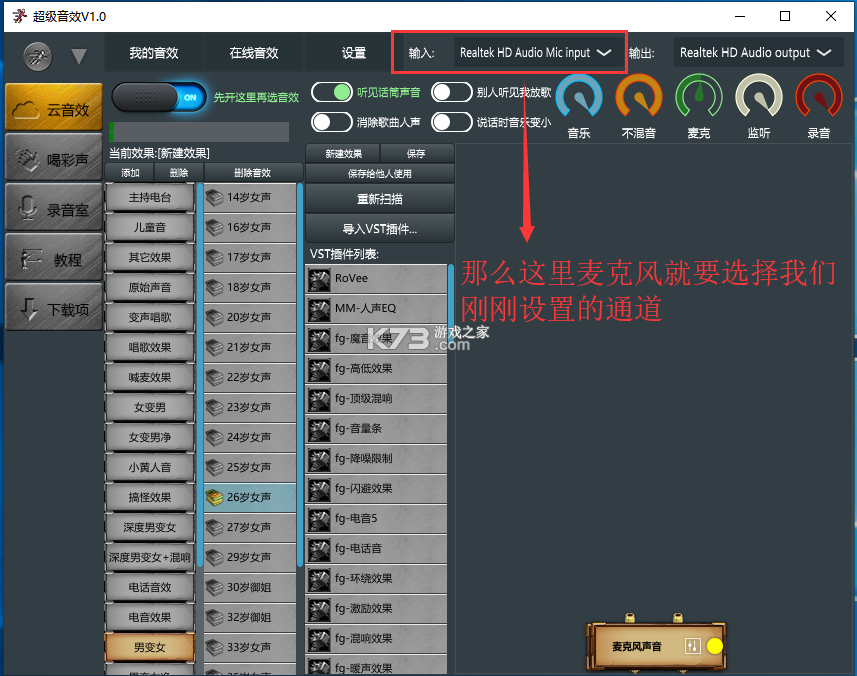Click the 30岁御姐 preset icon
The height and width of the screenshot is (676, 857).
point(214,587)
